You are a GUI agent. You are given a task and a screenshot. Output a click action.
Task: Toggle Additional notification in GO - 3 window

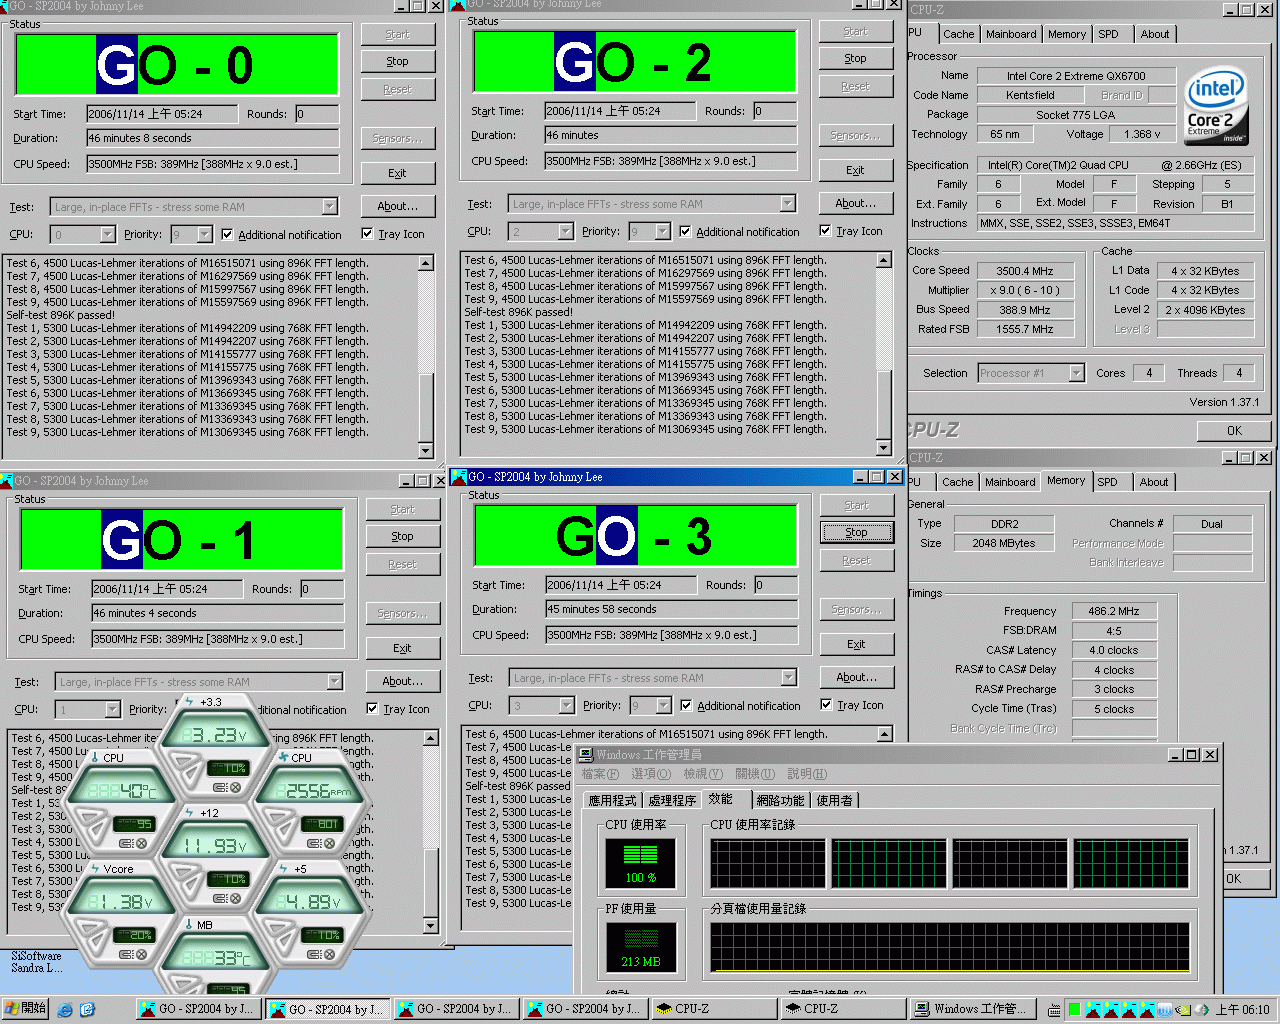point(686,705)
